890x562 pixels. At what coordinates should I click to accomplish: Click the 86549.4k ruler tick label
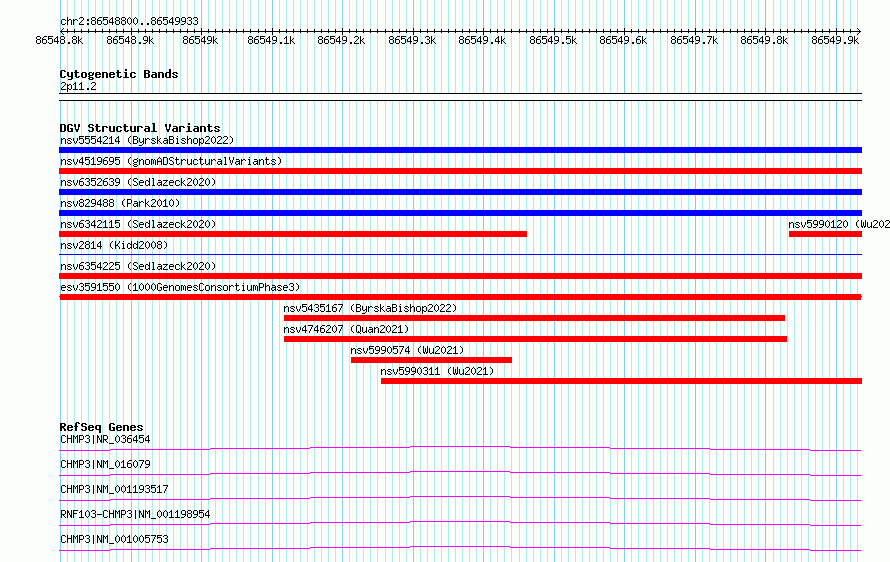(482, 40)
